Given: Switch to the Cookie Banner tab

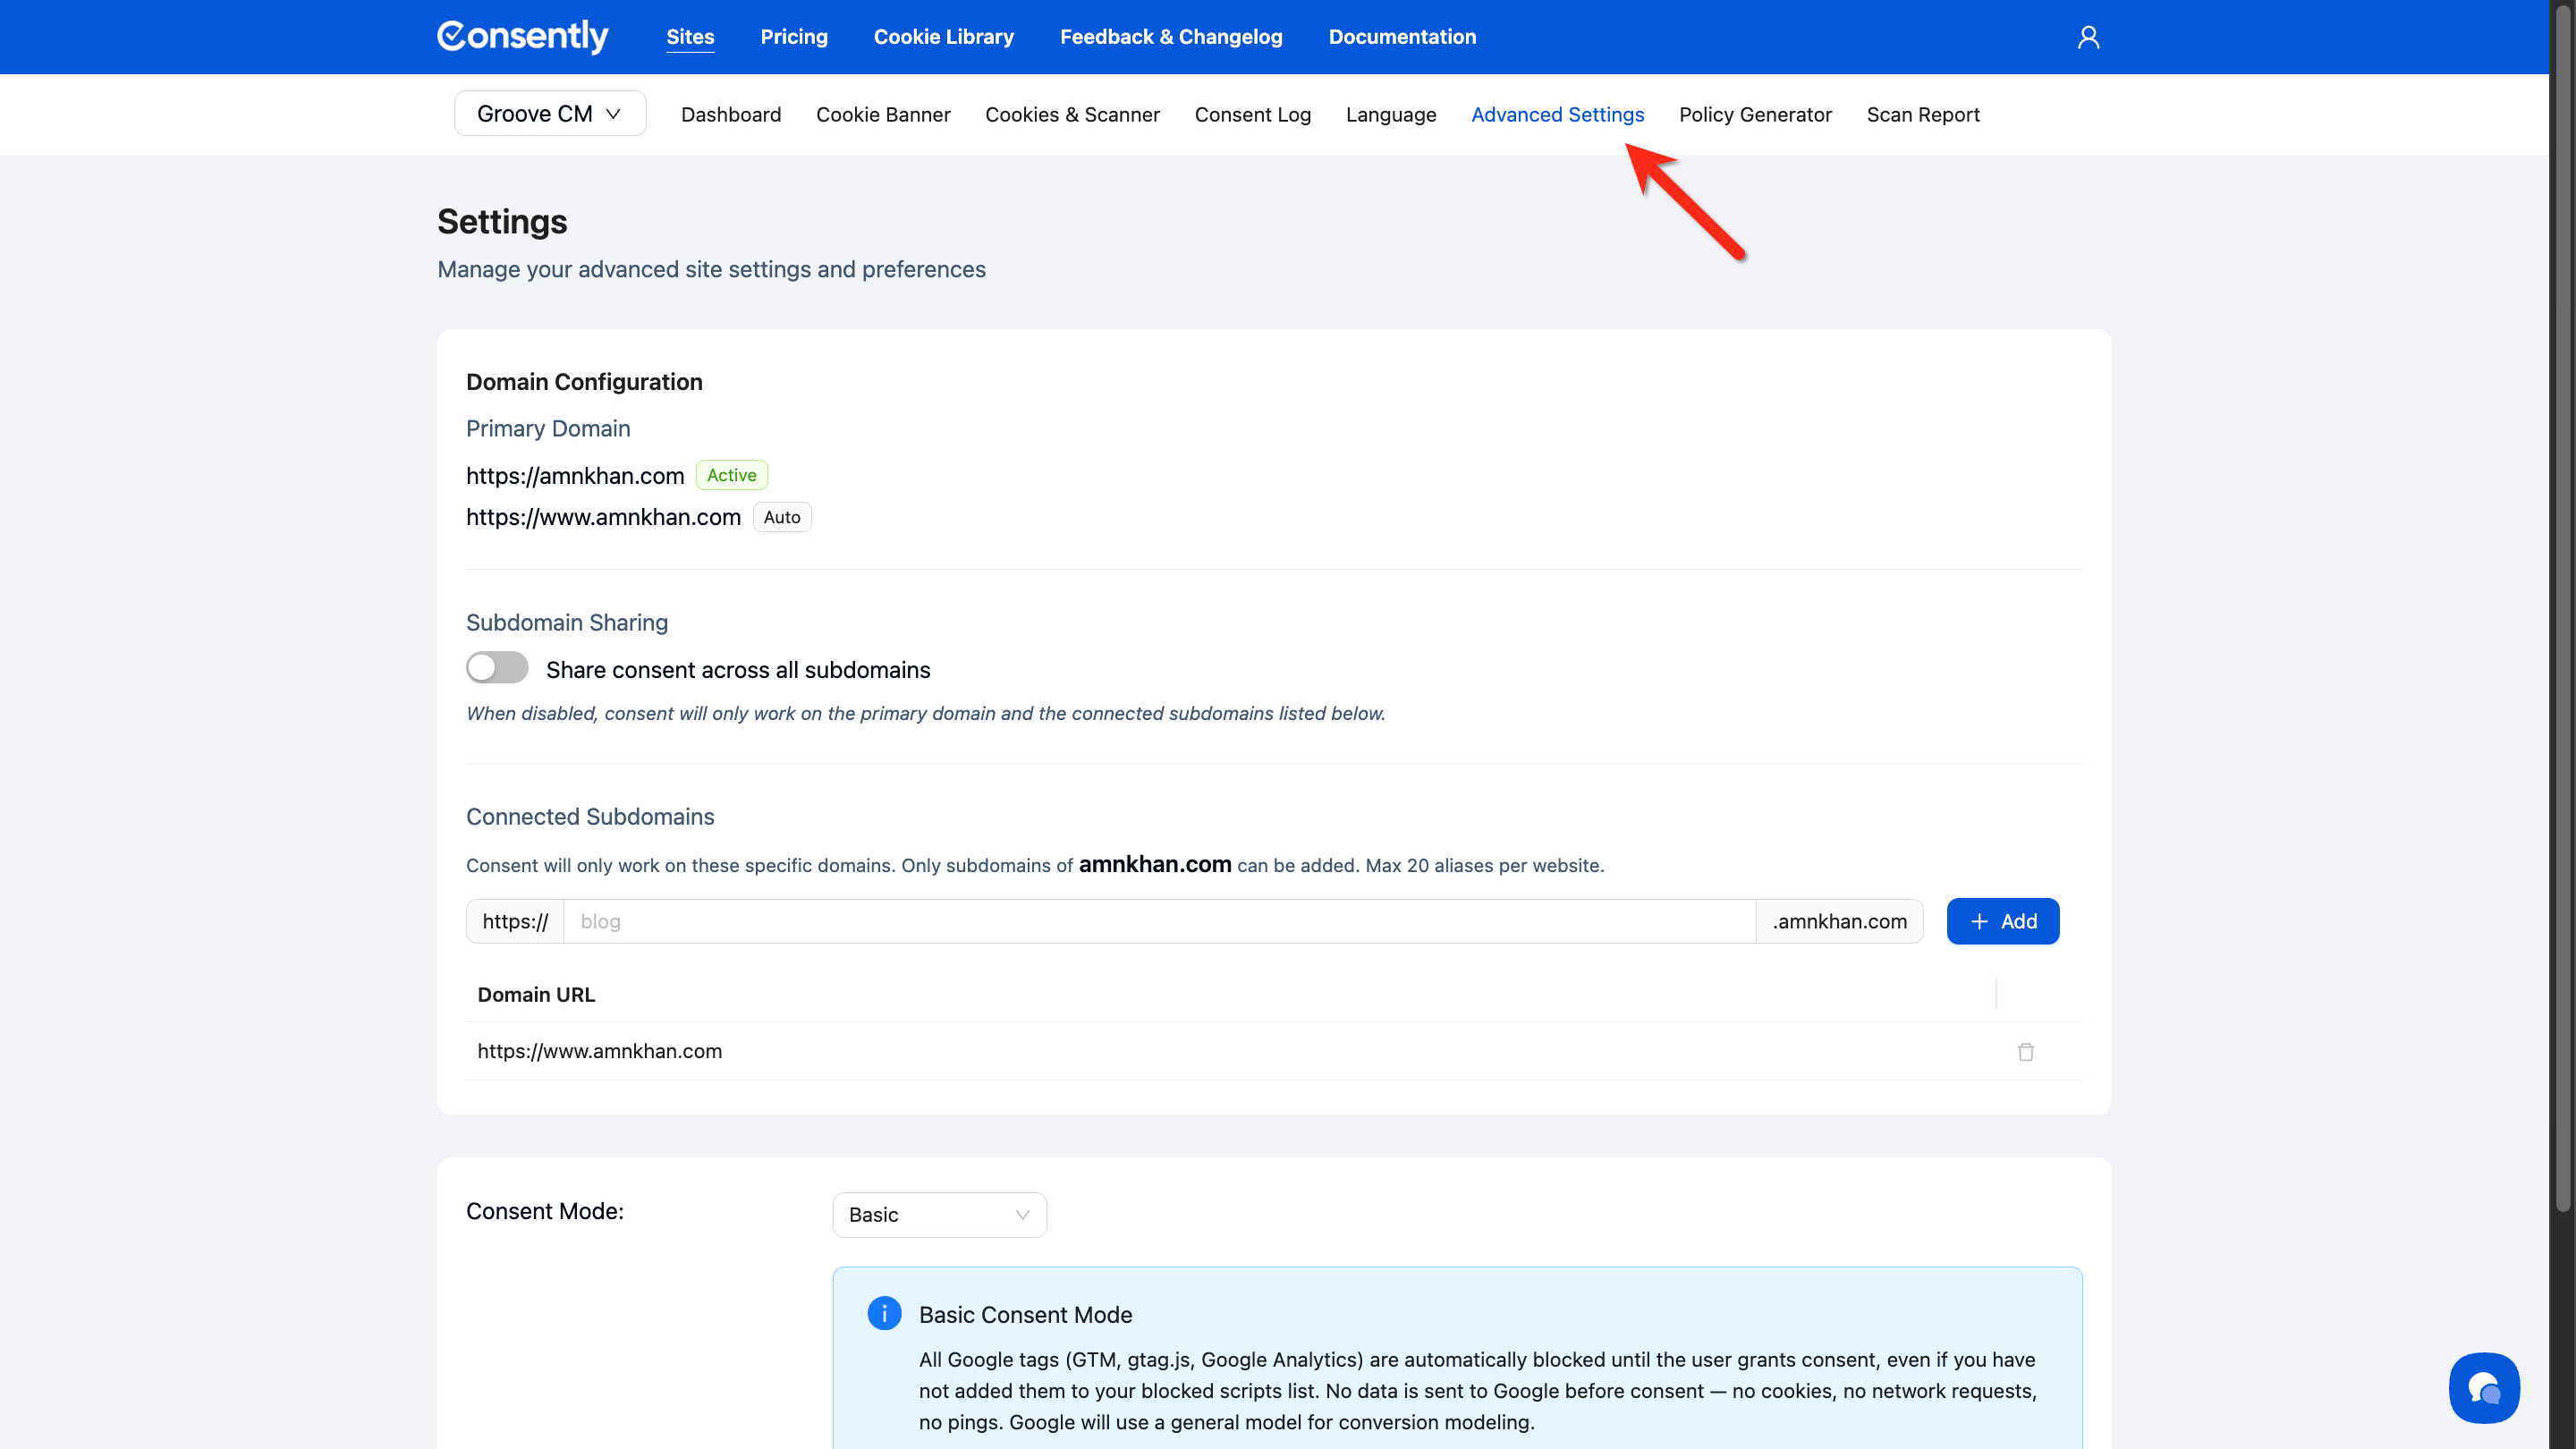Looking at the screenshot, I should point(882,115).
